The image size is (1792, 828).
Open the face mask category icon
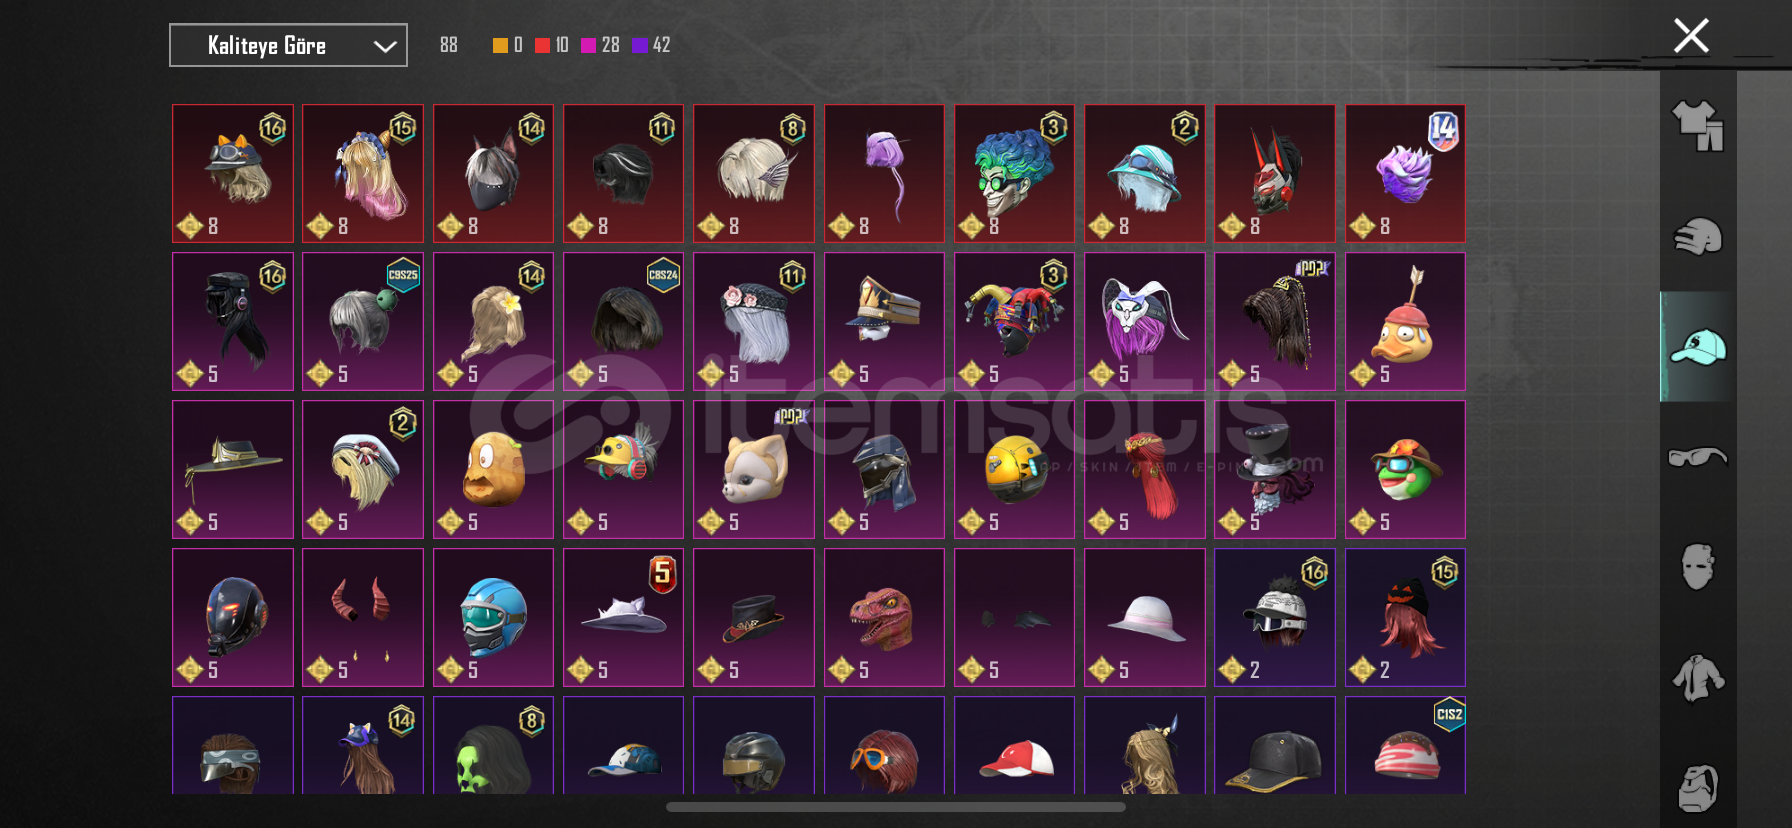click(x=1698, y=567)
